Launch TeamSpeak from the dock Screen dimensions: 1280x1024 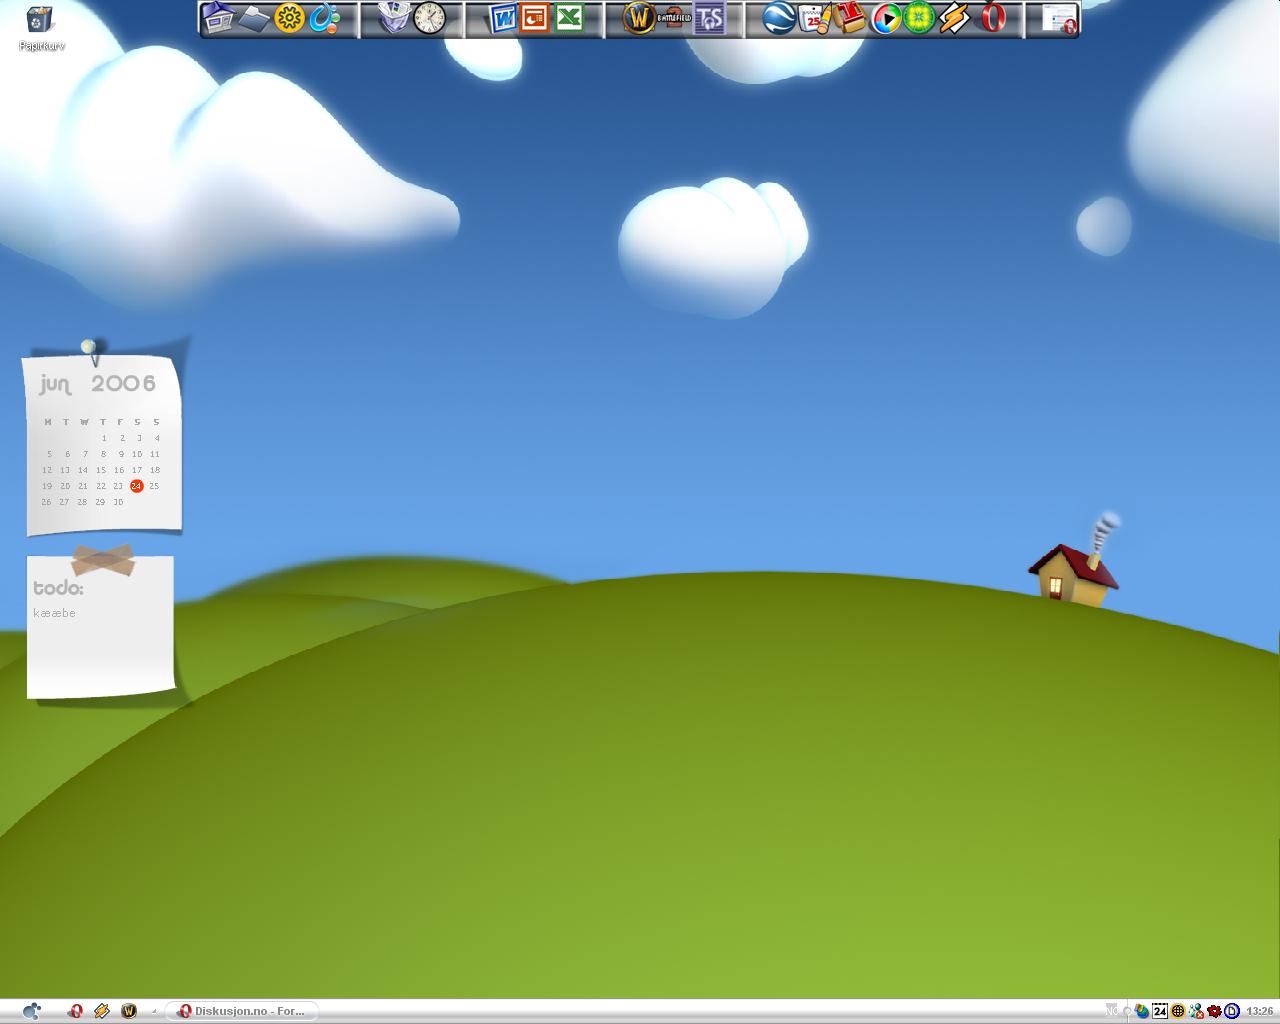pyautogui.click(x=709, y=18)
